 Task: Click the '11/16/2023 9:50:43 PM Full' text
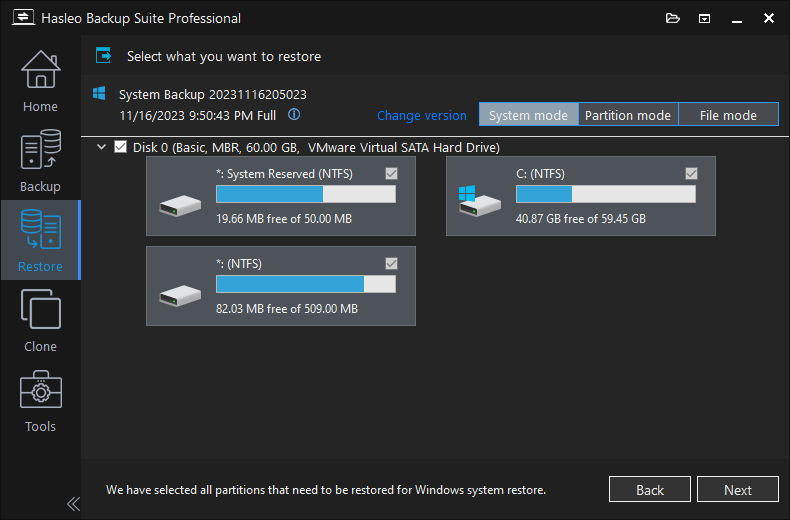[198, 115]
